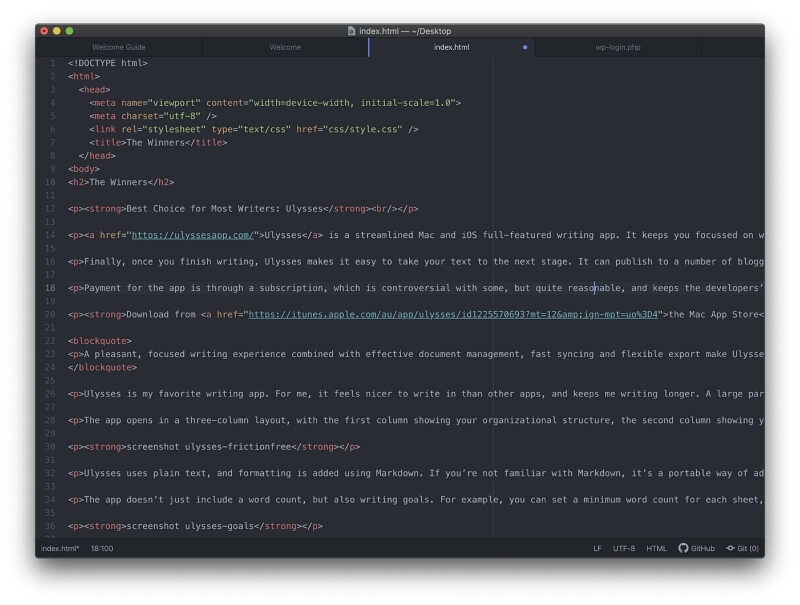Click cursor position 18:100 in status bar
The image size is (800, 605).
point(102,548)
